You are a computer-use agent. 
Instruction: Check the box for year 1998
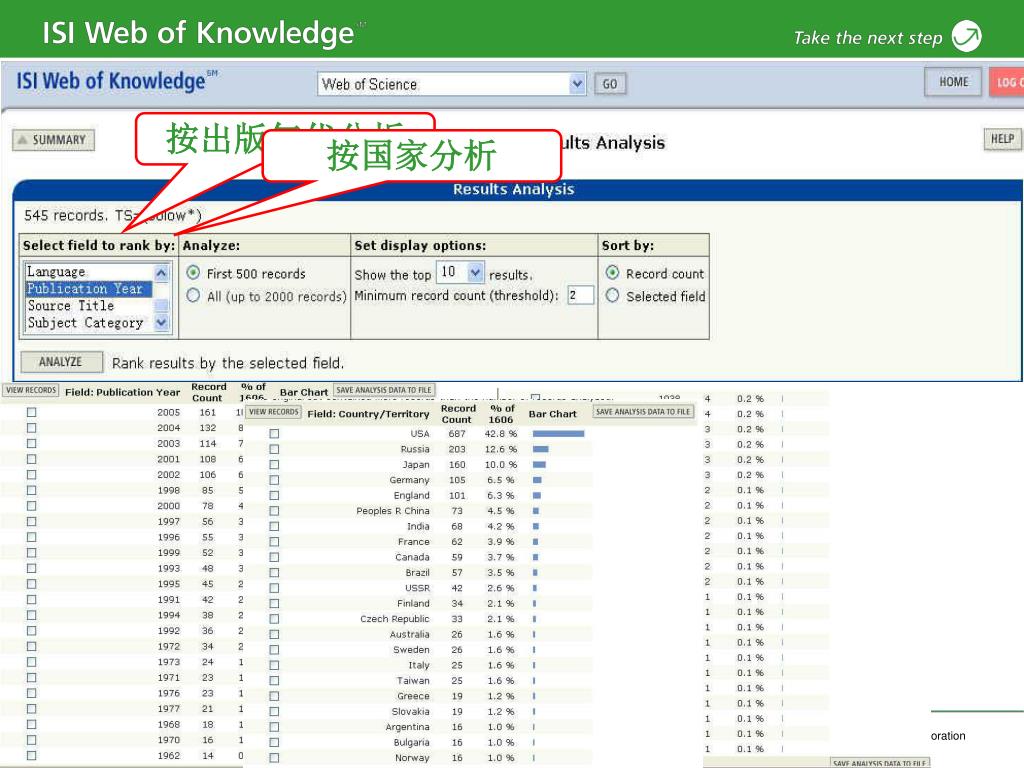tap(31, 490)
